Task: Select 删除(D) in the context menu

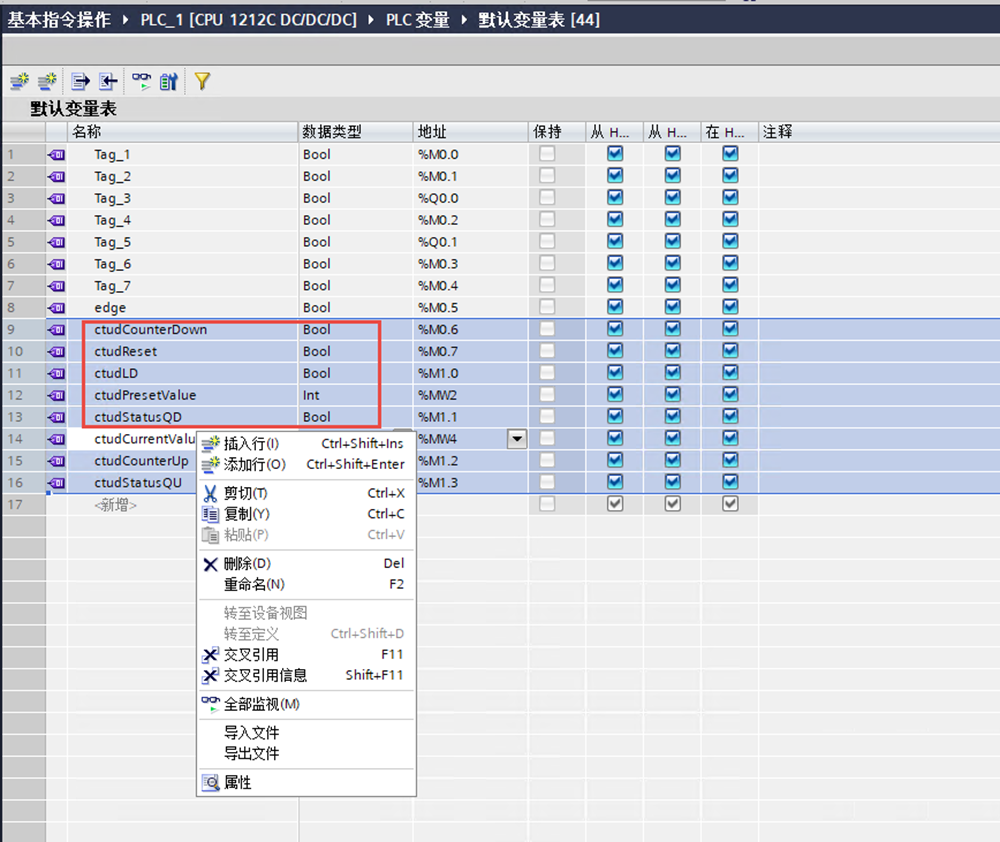Action: click(x=246, y=564)
